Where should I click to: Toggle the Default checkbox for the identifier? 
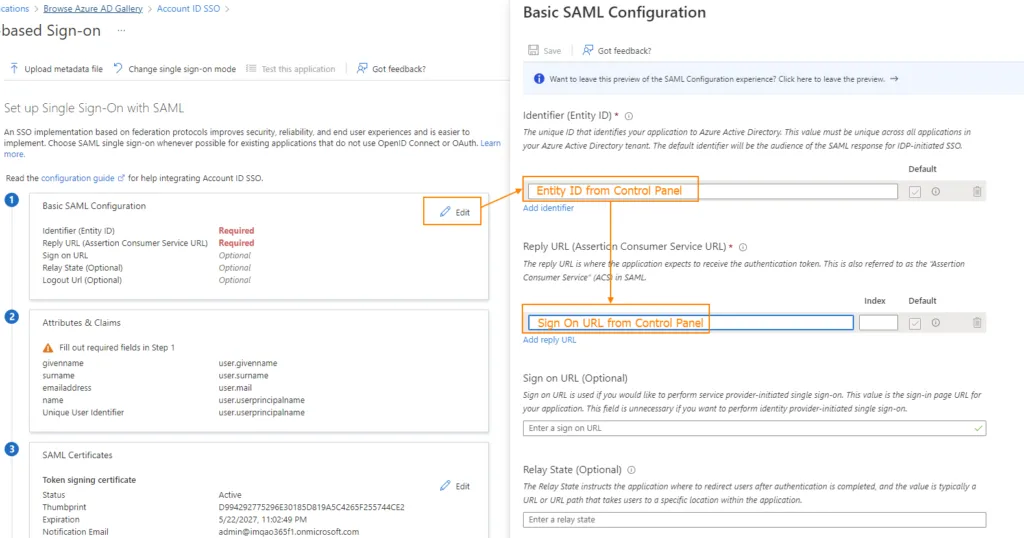pyautogui.click(x=915, y=192)
